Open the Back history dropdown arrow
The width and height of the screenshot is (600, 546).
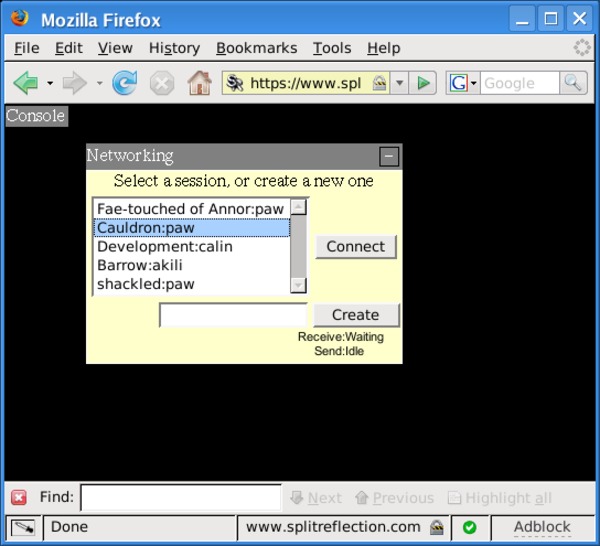click(x=50, y=83)
